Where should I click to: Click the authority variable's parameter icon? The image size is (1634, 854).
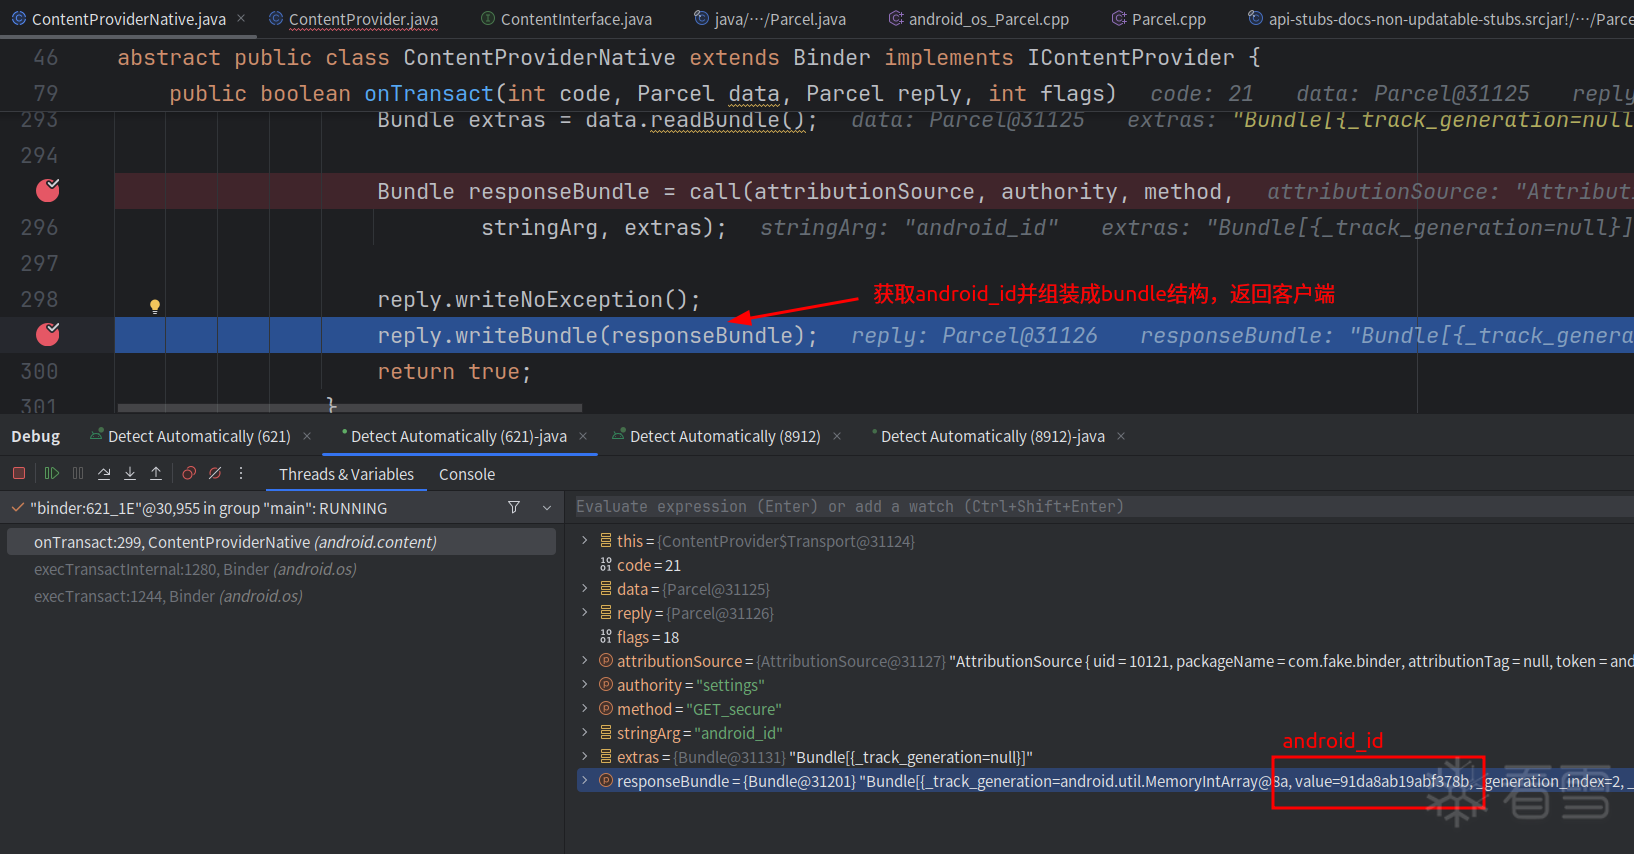pos(606,685)
